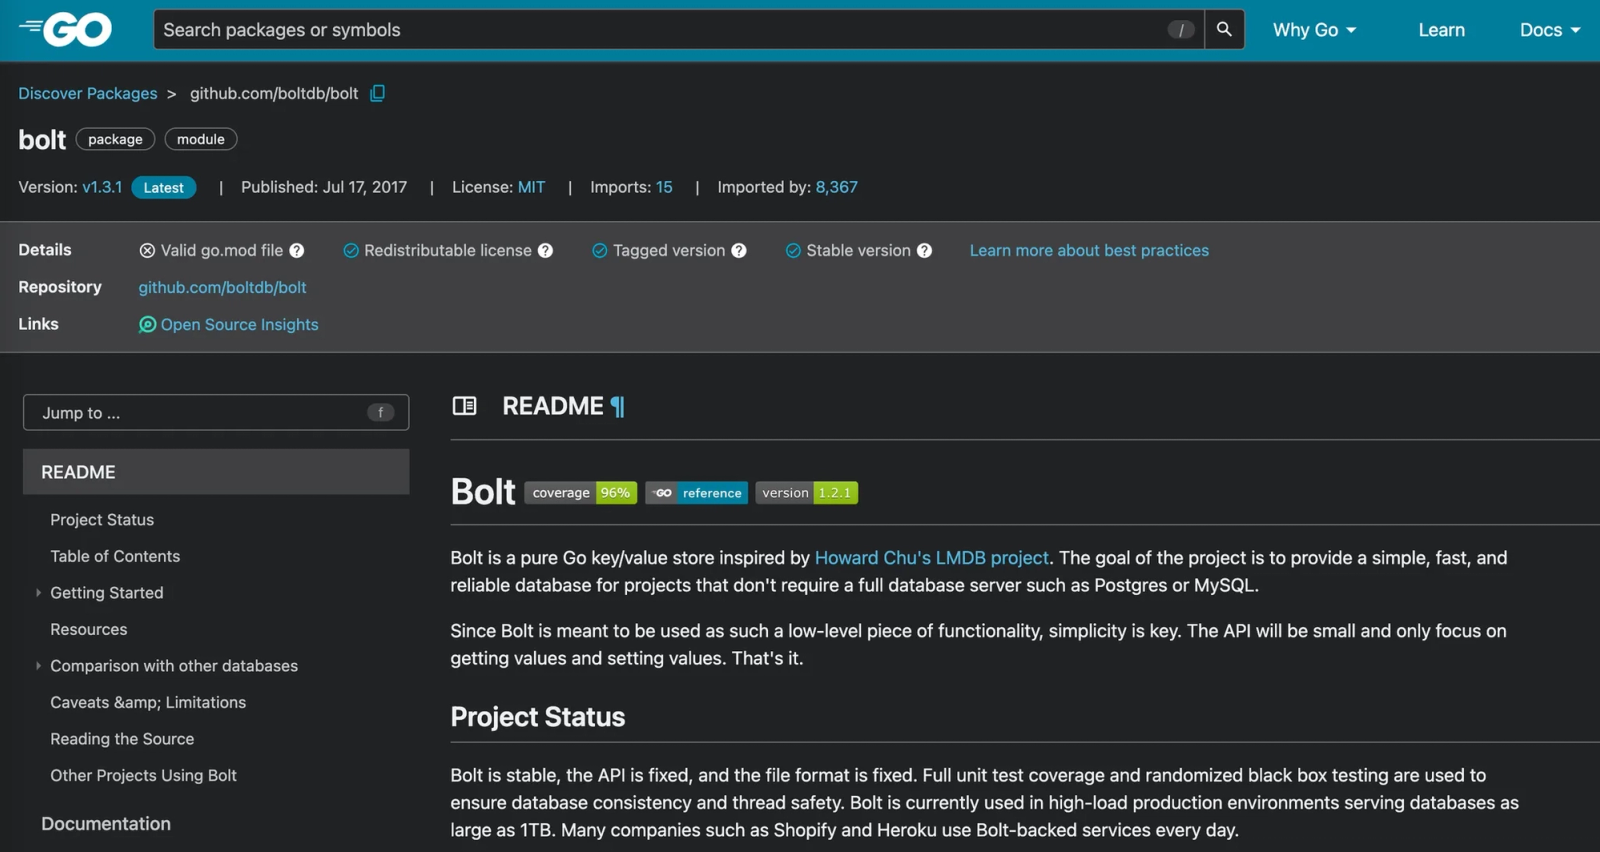Copy the package path with the clipboard icon
The height and width of the screenshot is (852, 1600).
[x=377, y=93]
